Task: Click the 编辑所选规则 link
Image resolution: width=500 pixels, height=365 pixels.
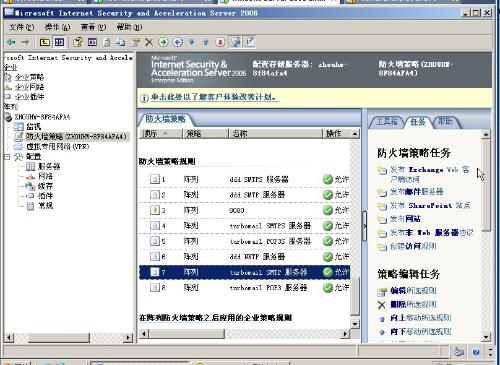Action: [413, 291]
